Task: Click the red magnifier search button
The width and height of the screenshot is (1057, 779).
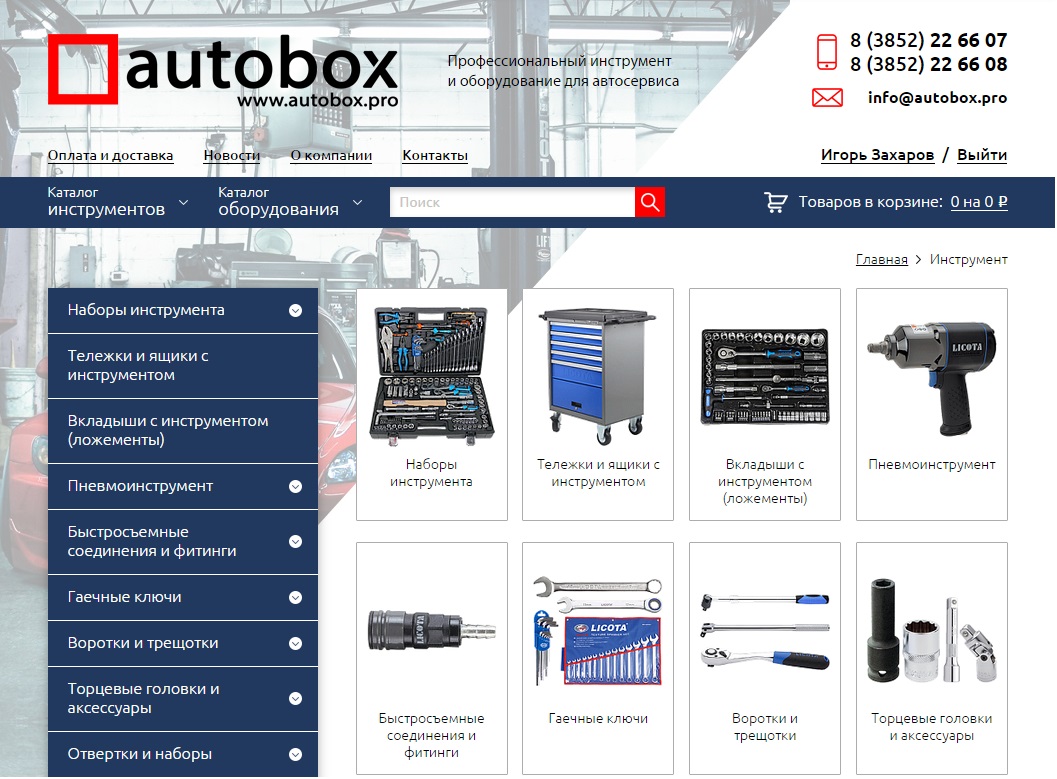Action: coord(650,202)
